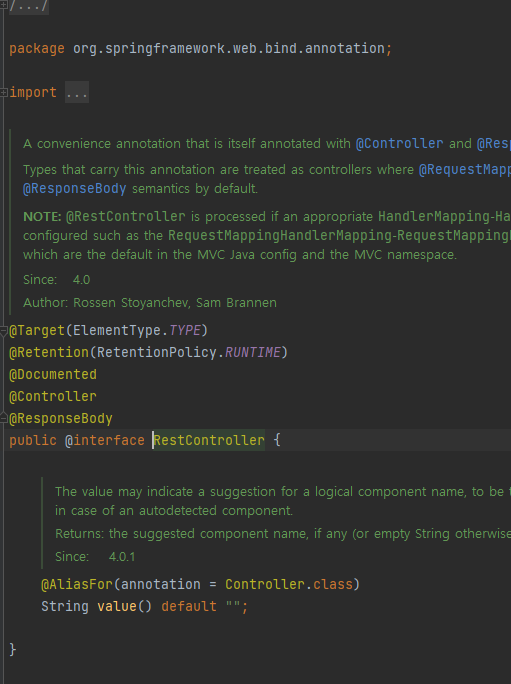Click ElementType in @Target
Image resolution: width=511 pixels, height=684 pixels.
coord(117,331)
